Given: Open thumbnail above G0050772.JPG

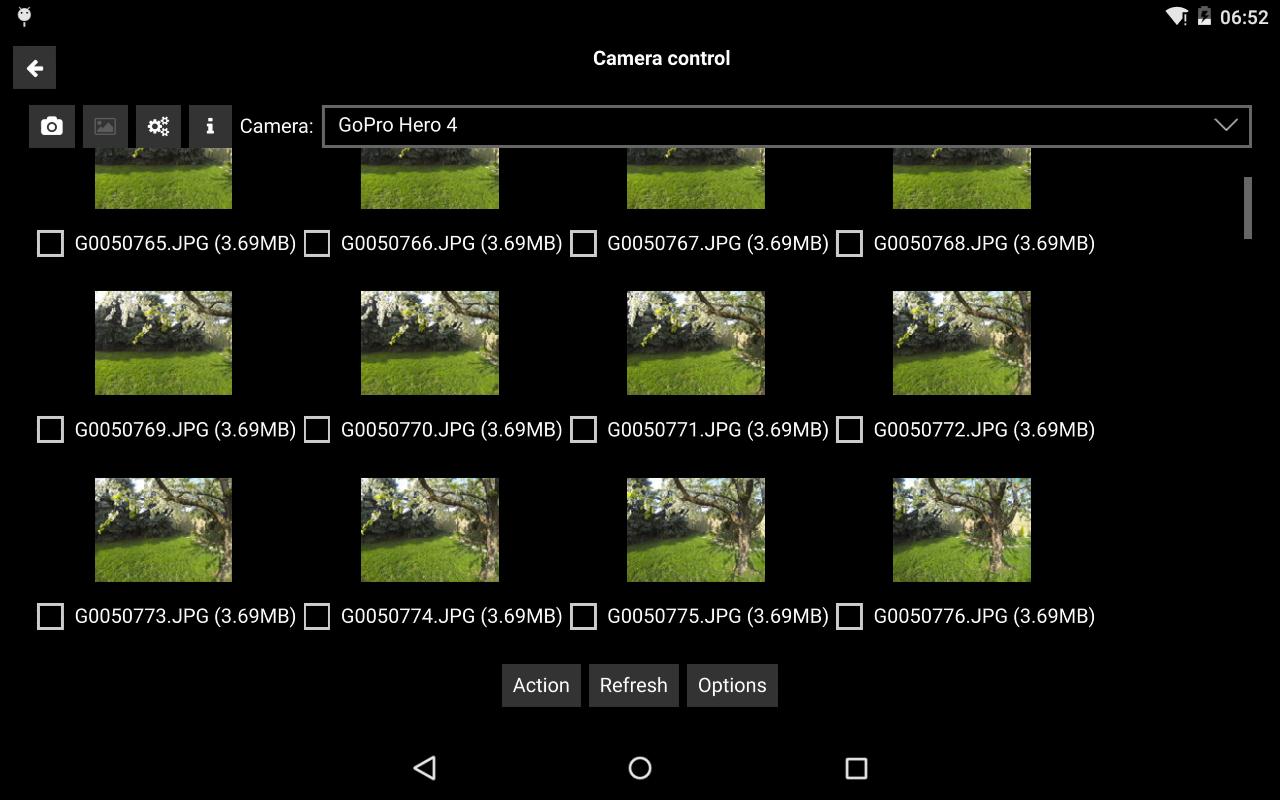Looking at the screenshot, I should point(962,343).
